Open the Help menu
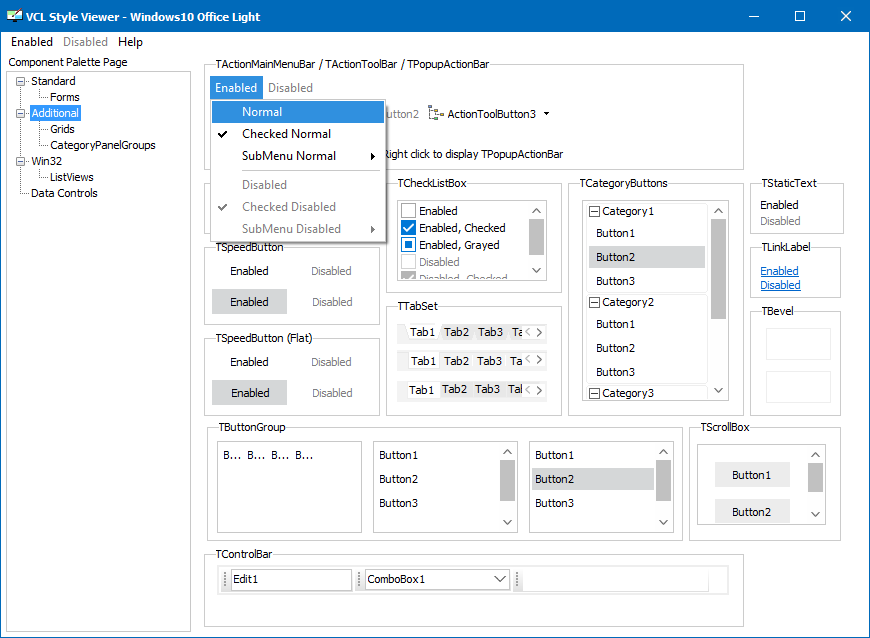This screenshot has height=638, width=870. coord(130,42)
